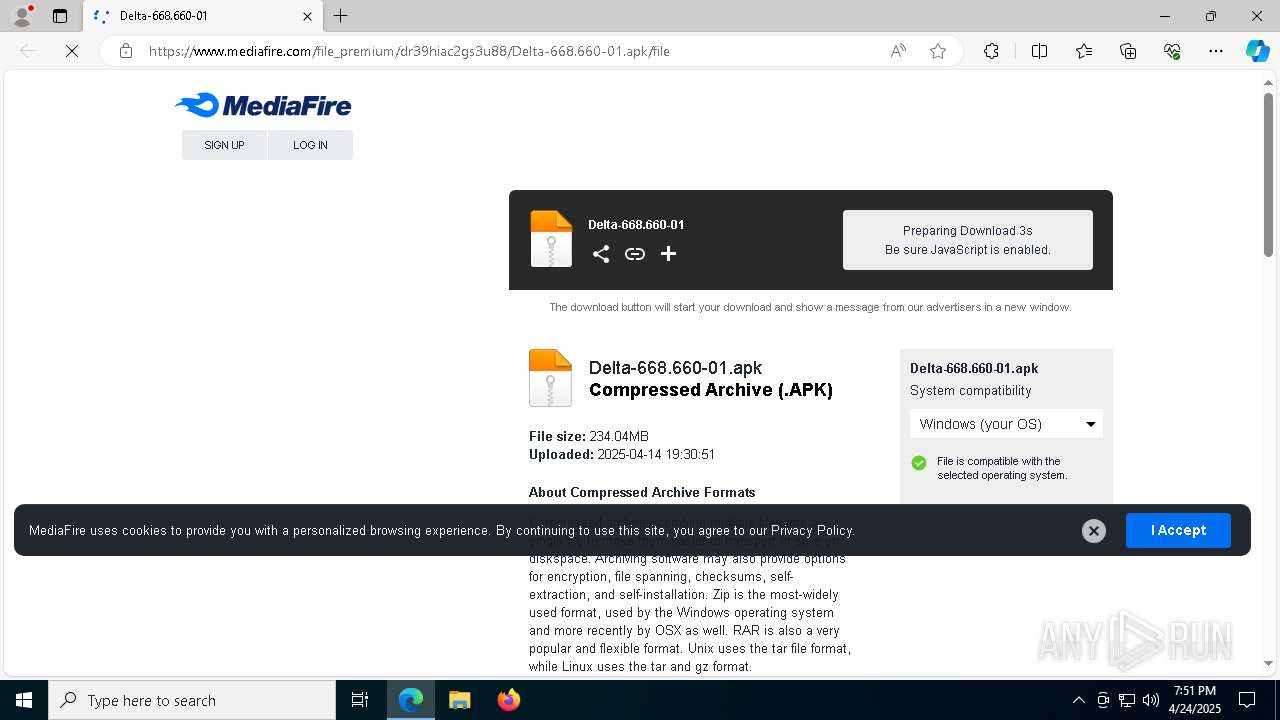Viewport: 1280px width, 720px height.
Task: Click the Delta-668.660-01 header title
Action: coord(636,225)
